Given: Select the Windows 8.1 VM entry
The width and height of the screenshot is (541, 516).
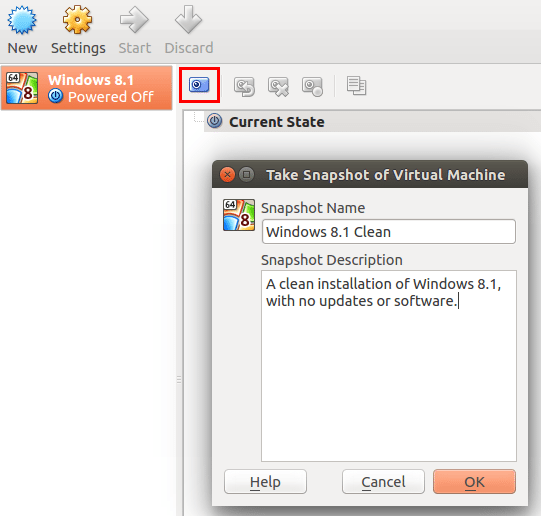Looking at the screenshot, I should [87, 88].
